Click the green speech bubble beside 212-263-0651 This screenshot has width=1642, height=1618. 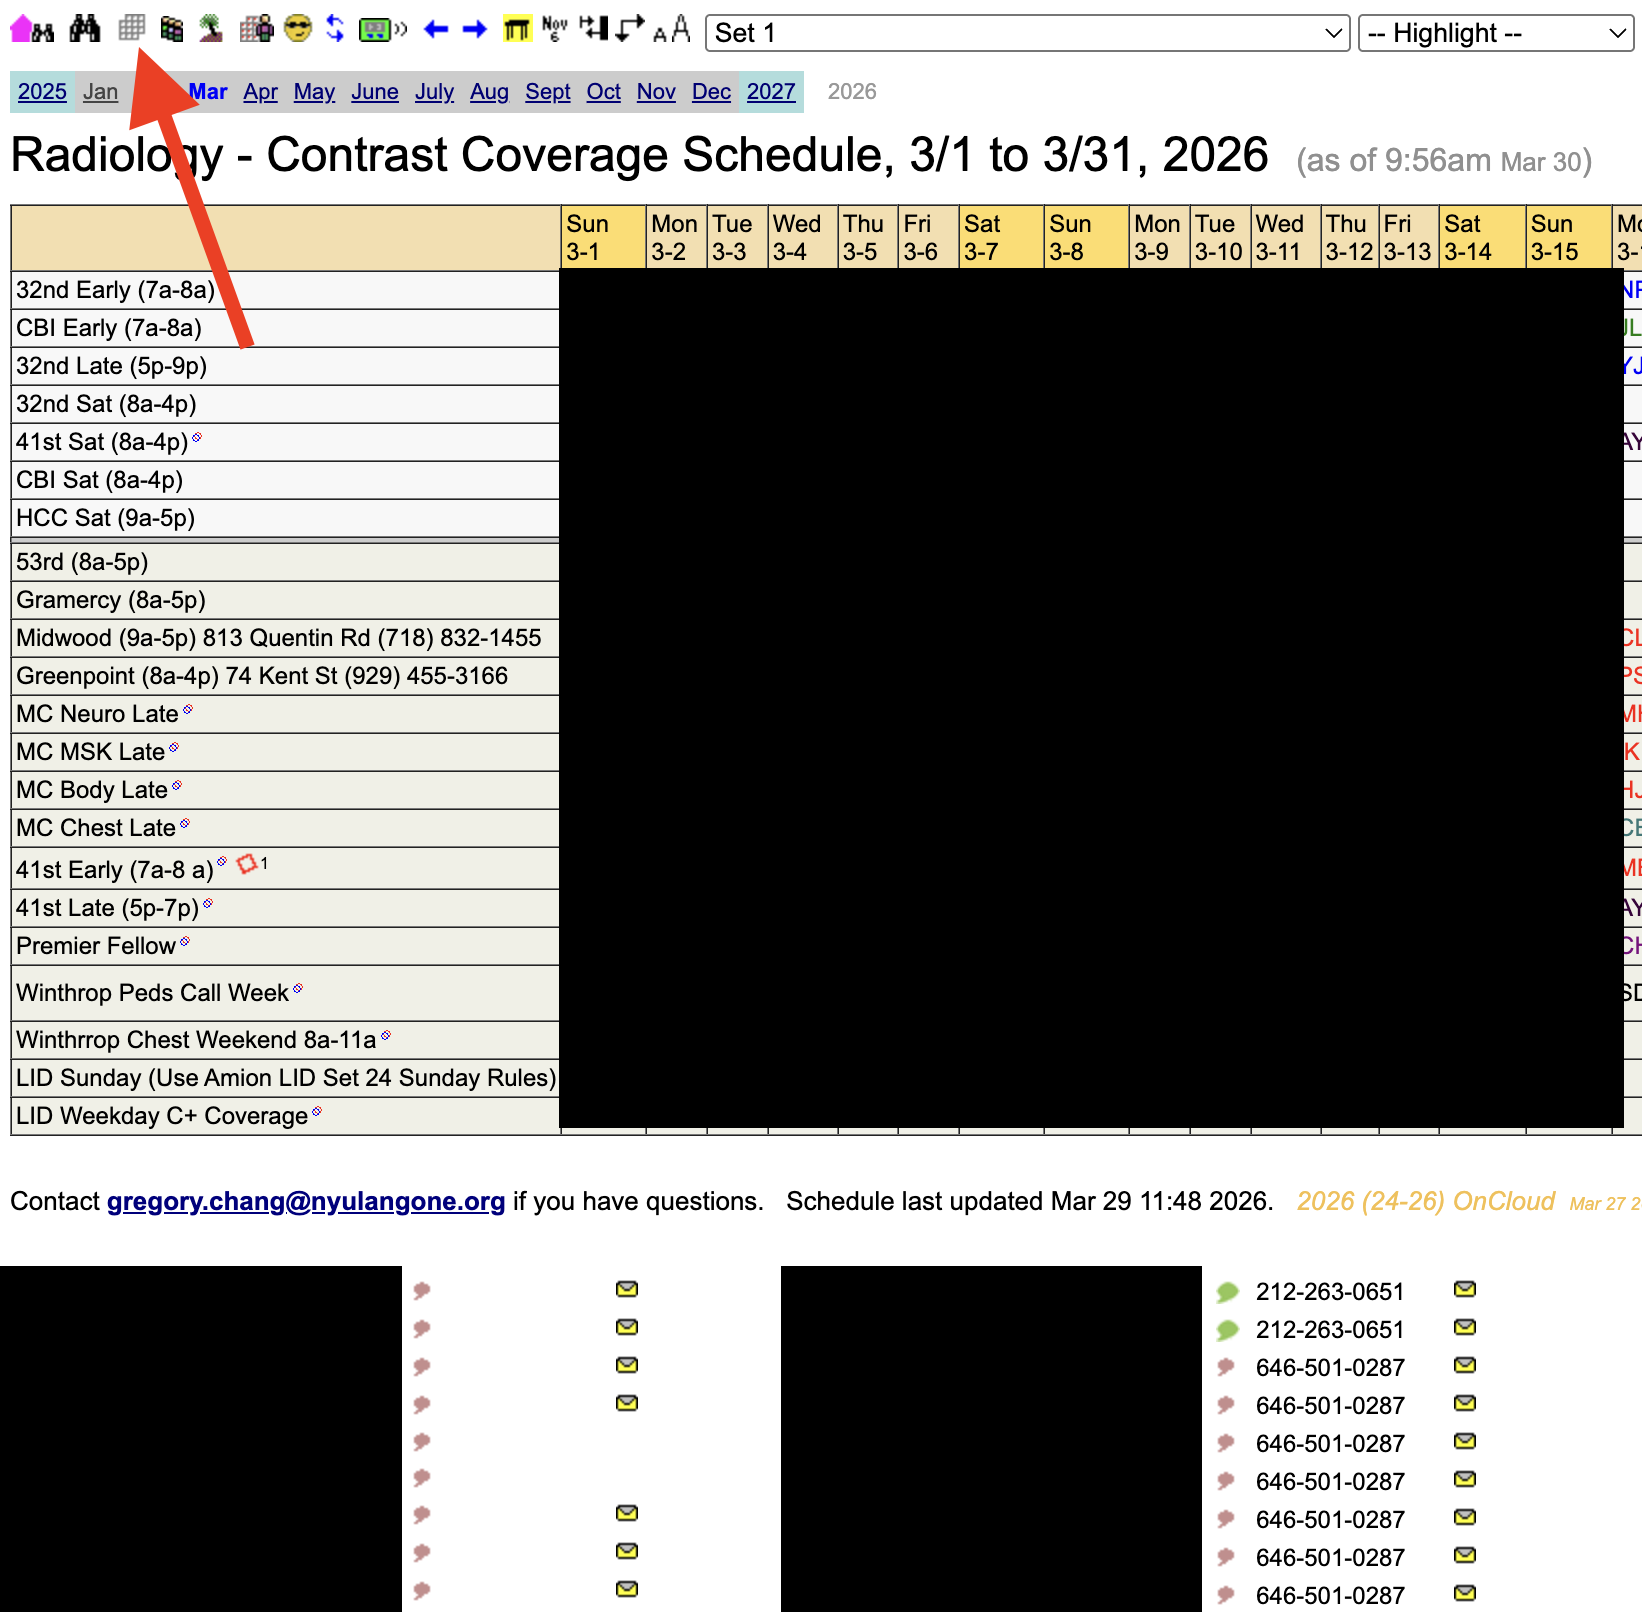coord(1227,1291)
